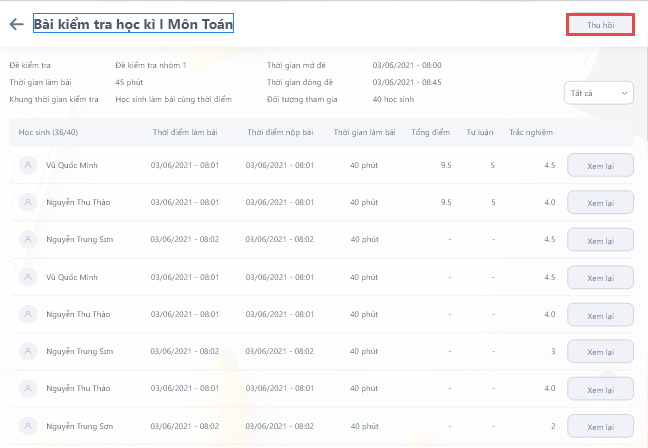Click the avatar icon in the second row

tap(29, 202)
